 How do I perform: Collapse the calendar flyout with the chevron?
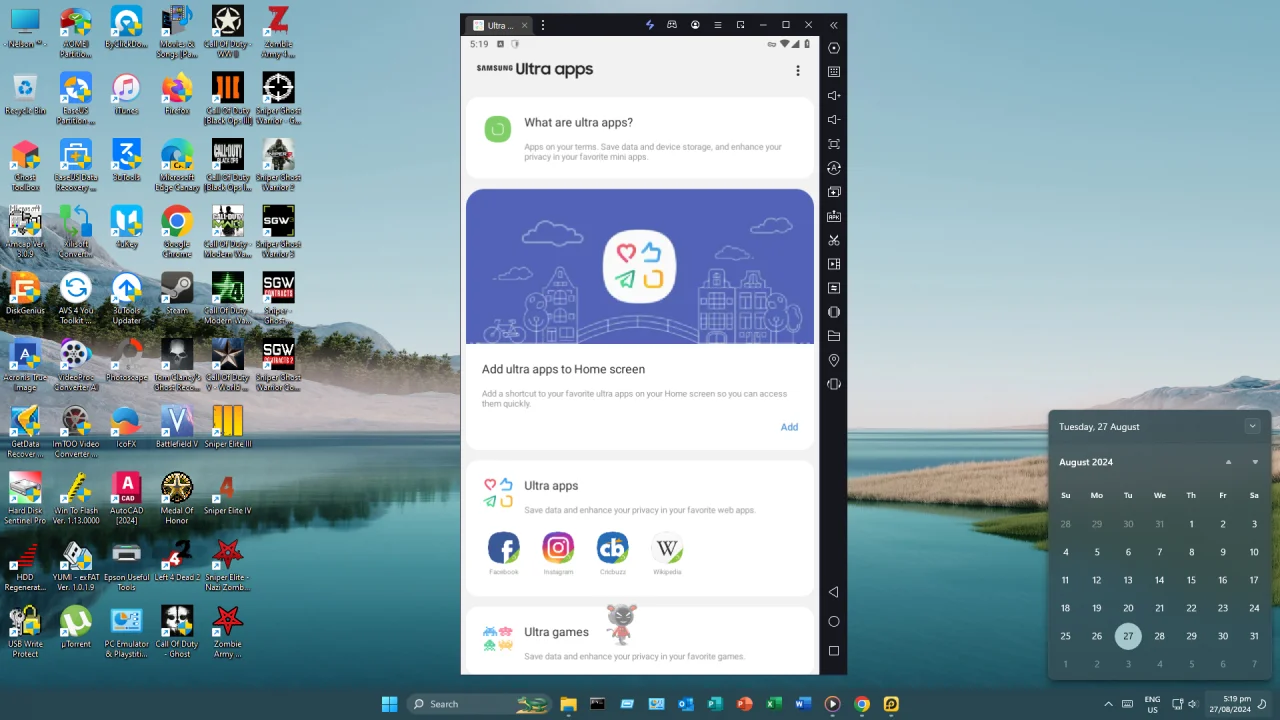[1252, 426]
